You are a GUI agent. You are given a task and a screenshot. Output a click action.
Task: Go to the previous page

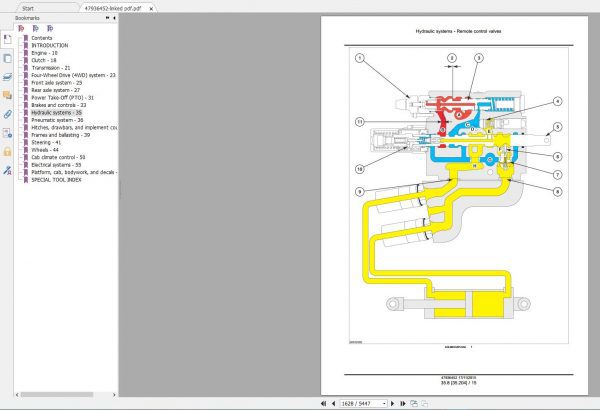(x=333, y=403)
